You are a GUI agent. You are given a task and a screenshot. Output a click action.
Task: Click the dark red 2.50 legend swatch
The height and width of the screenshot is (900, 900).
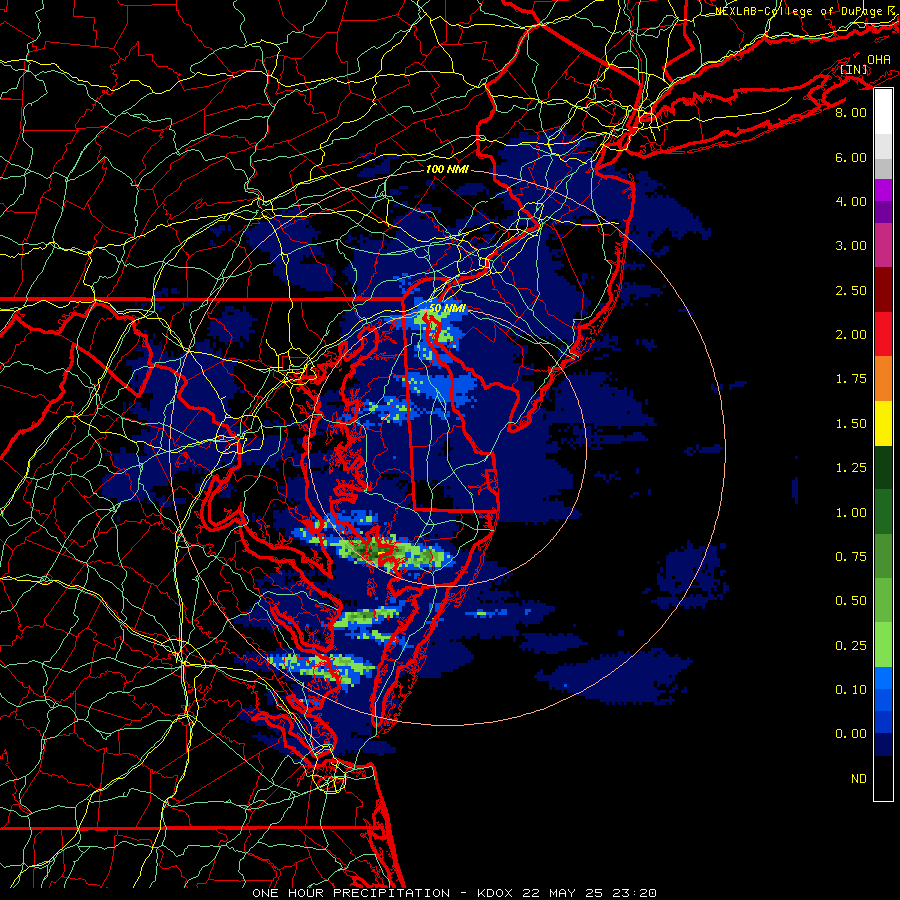click(x=883, y=290)
